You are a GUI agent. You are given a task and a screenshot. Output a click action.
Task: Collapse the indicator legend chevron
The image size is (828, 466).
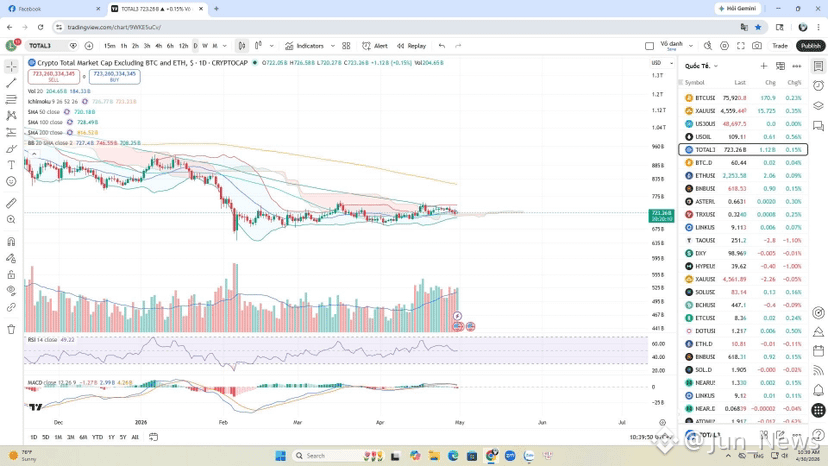(34, 154)
